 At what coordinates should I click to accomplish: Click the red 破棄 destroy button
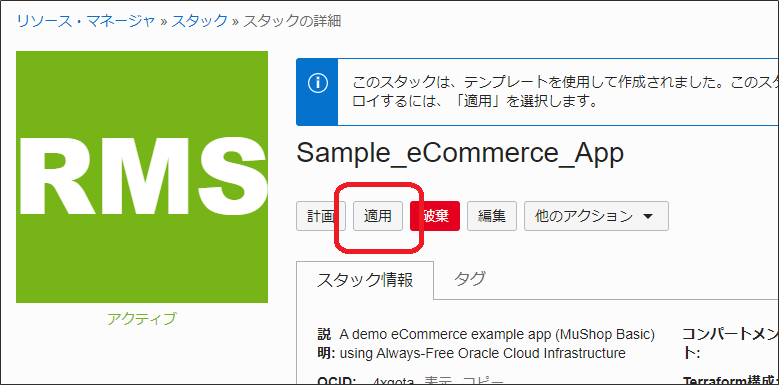click(x=435, y=216)
